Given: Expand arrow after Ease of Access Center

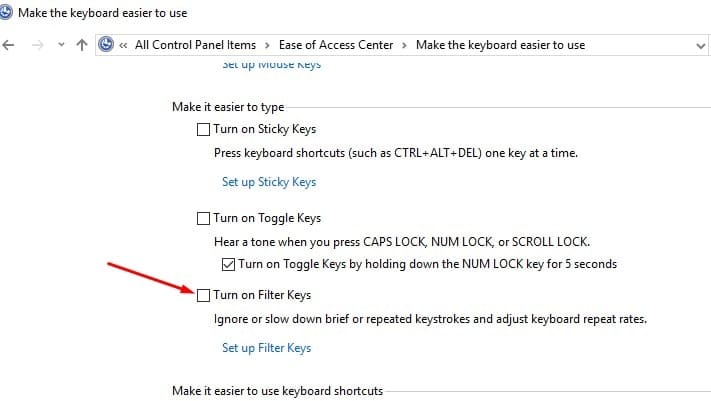Looking at the screenshot, I should [404, 45].
